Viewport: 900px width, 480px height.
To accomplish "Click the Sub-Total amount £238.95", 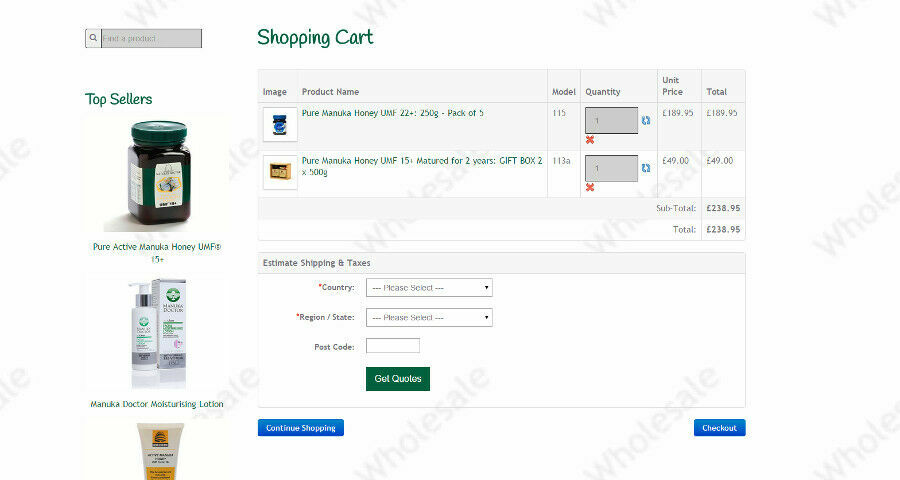I will [723, 208].
